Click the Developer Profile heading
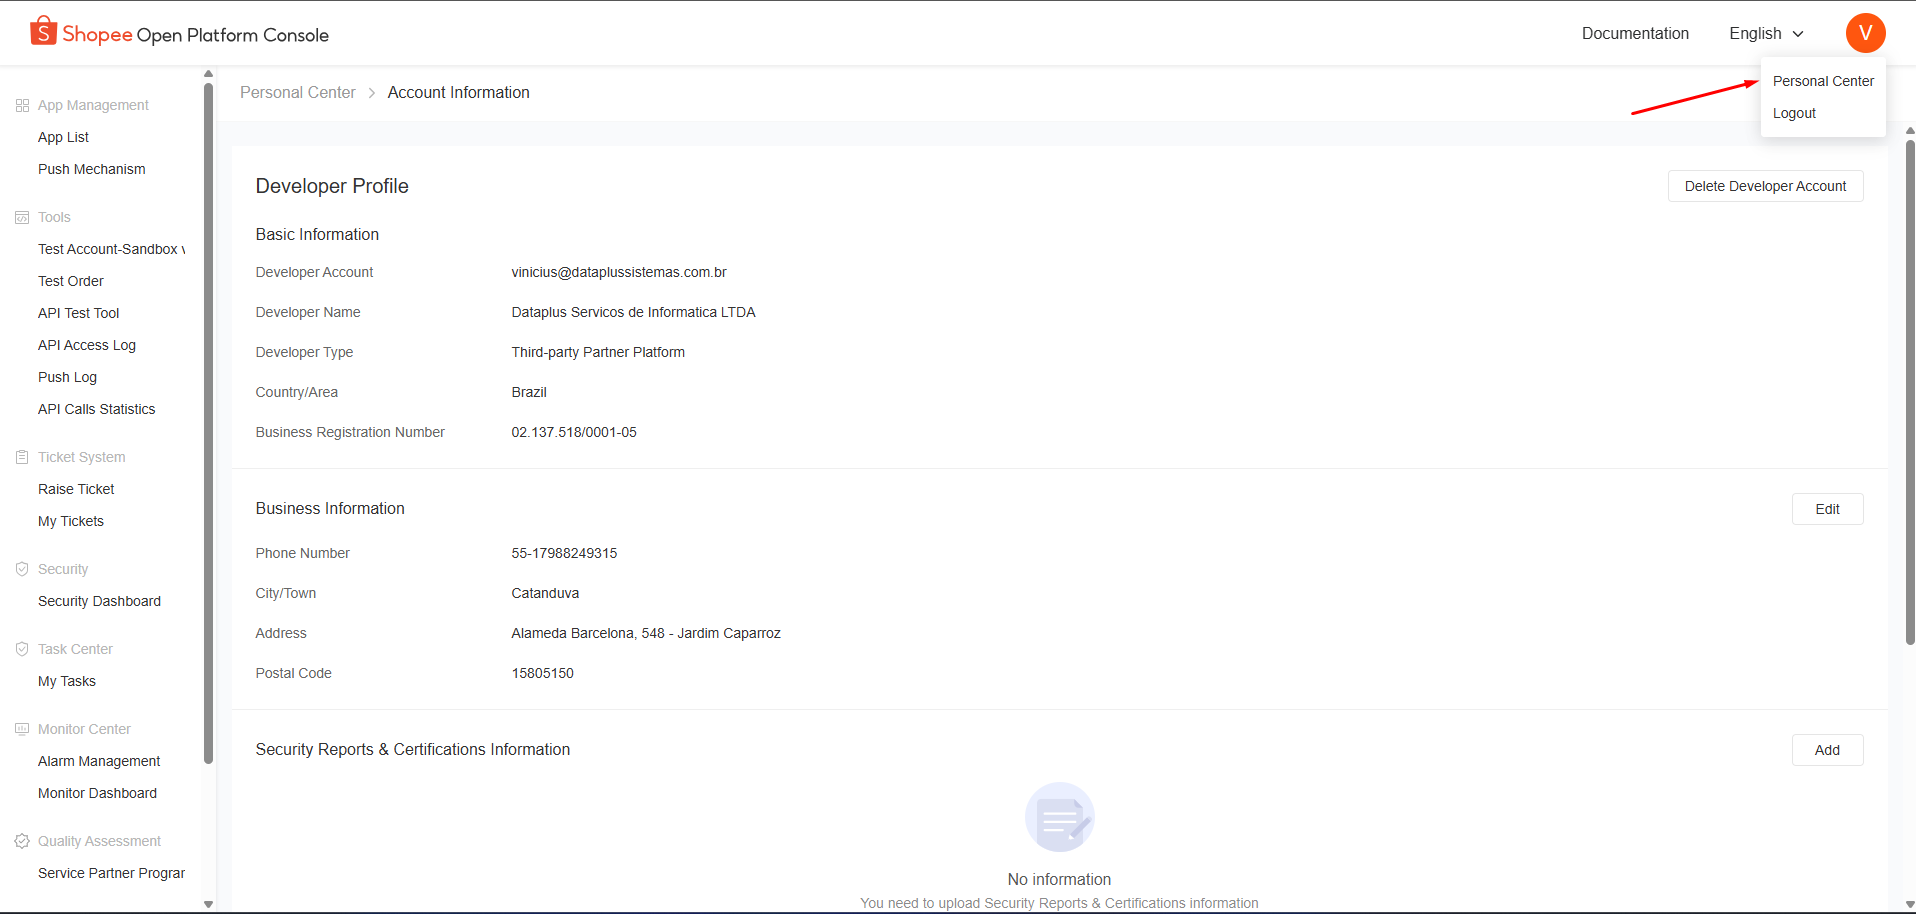The width and height of the screenshot is (1916, 914). (332, 186)
